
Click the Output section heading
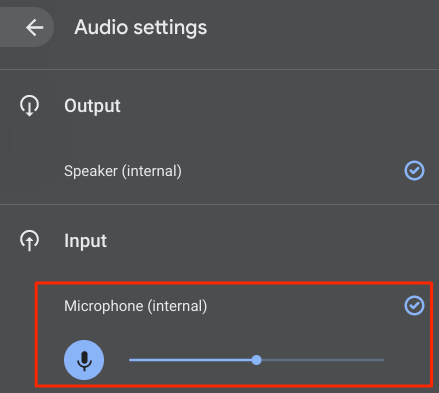click(92, 106)
